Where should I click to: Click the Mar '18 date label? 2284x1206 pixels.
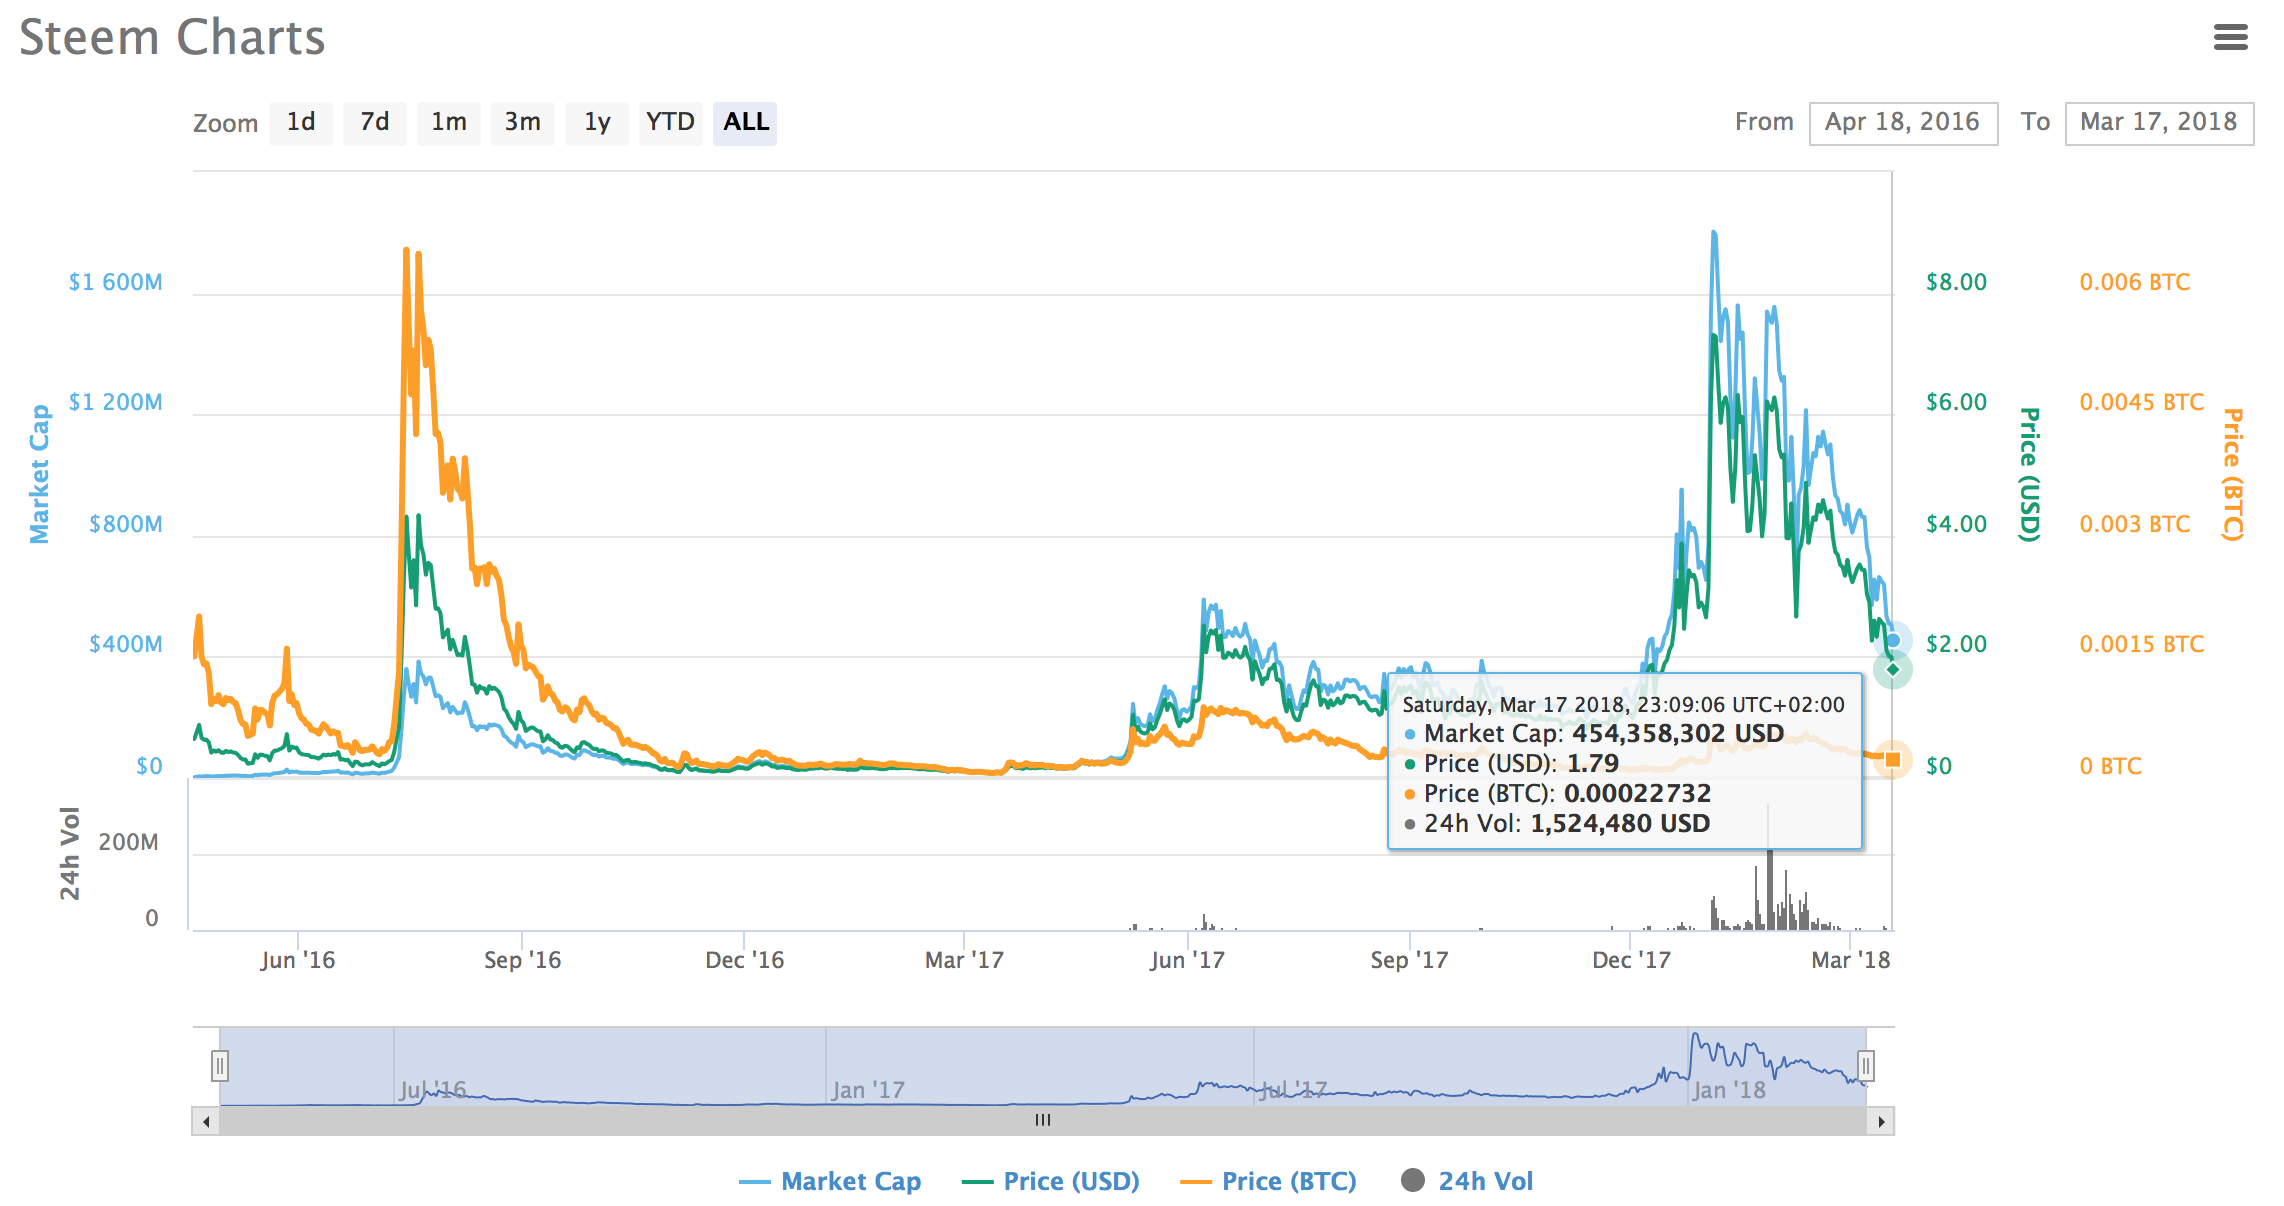click(x=1851, y=960)
